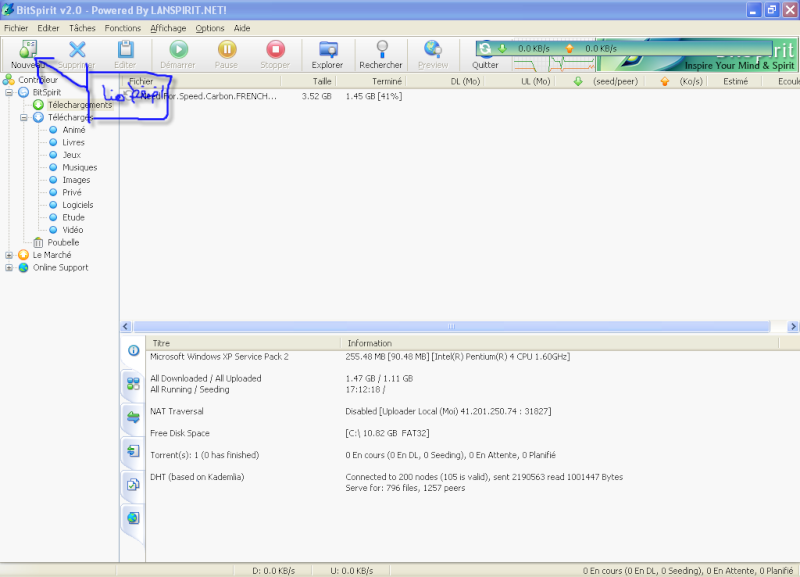Click the Information column header
800x577 pixels.
tap(560, 343)
